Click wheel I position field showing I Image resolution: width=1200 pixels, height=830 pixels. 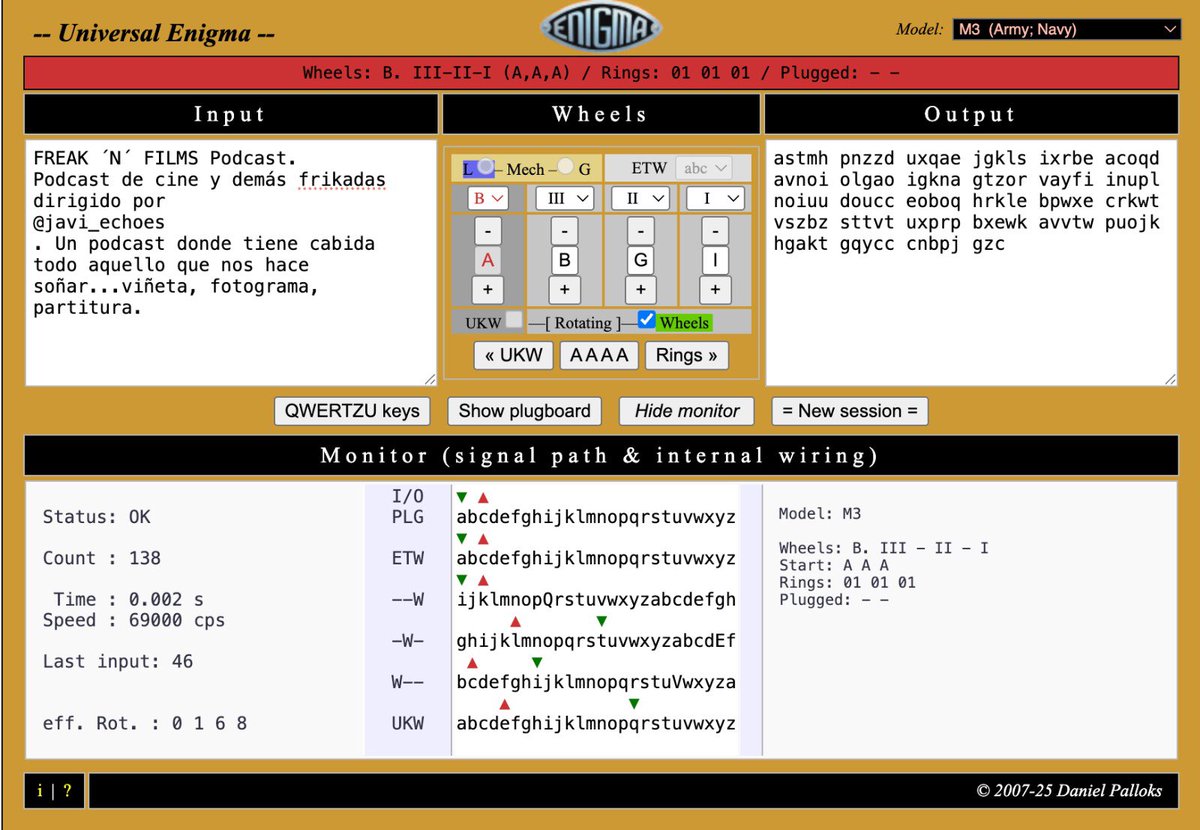716,260
